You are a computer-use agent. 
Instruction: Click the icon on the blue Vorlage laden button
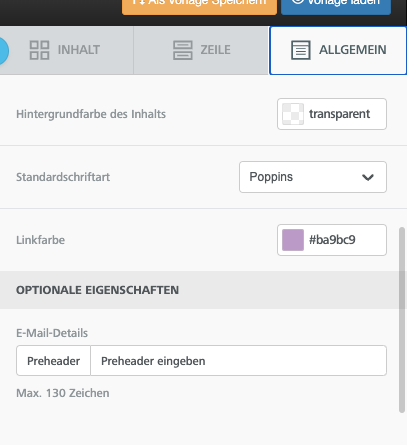coord(297,2)
